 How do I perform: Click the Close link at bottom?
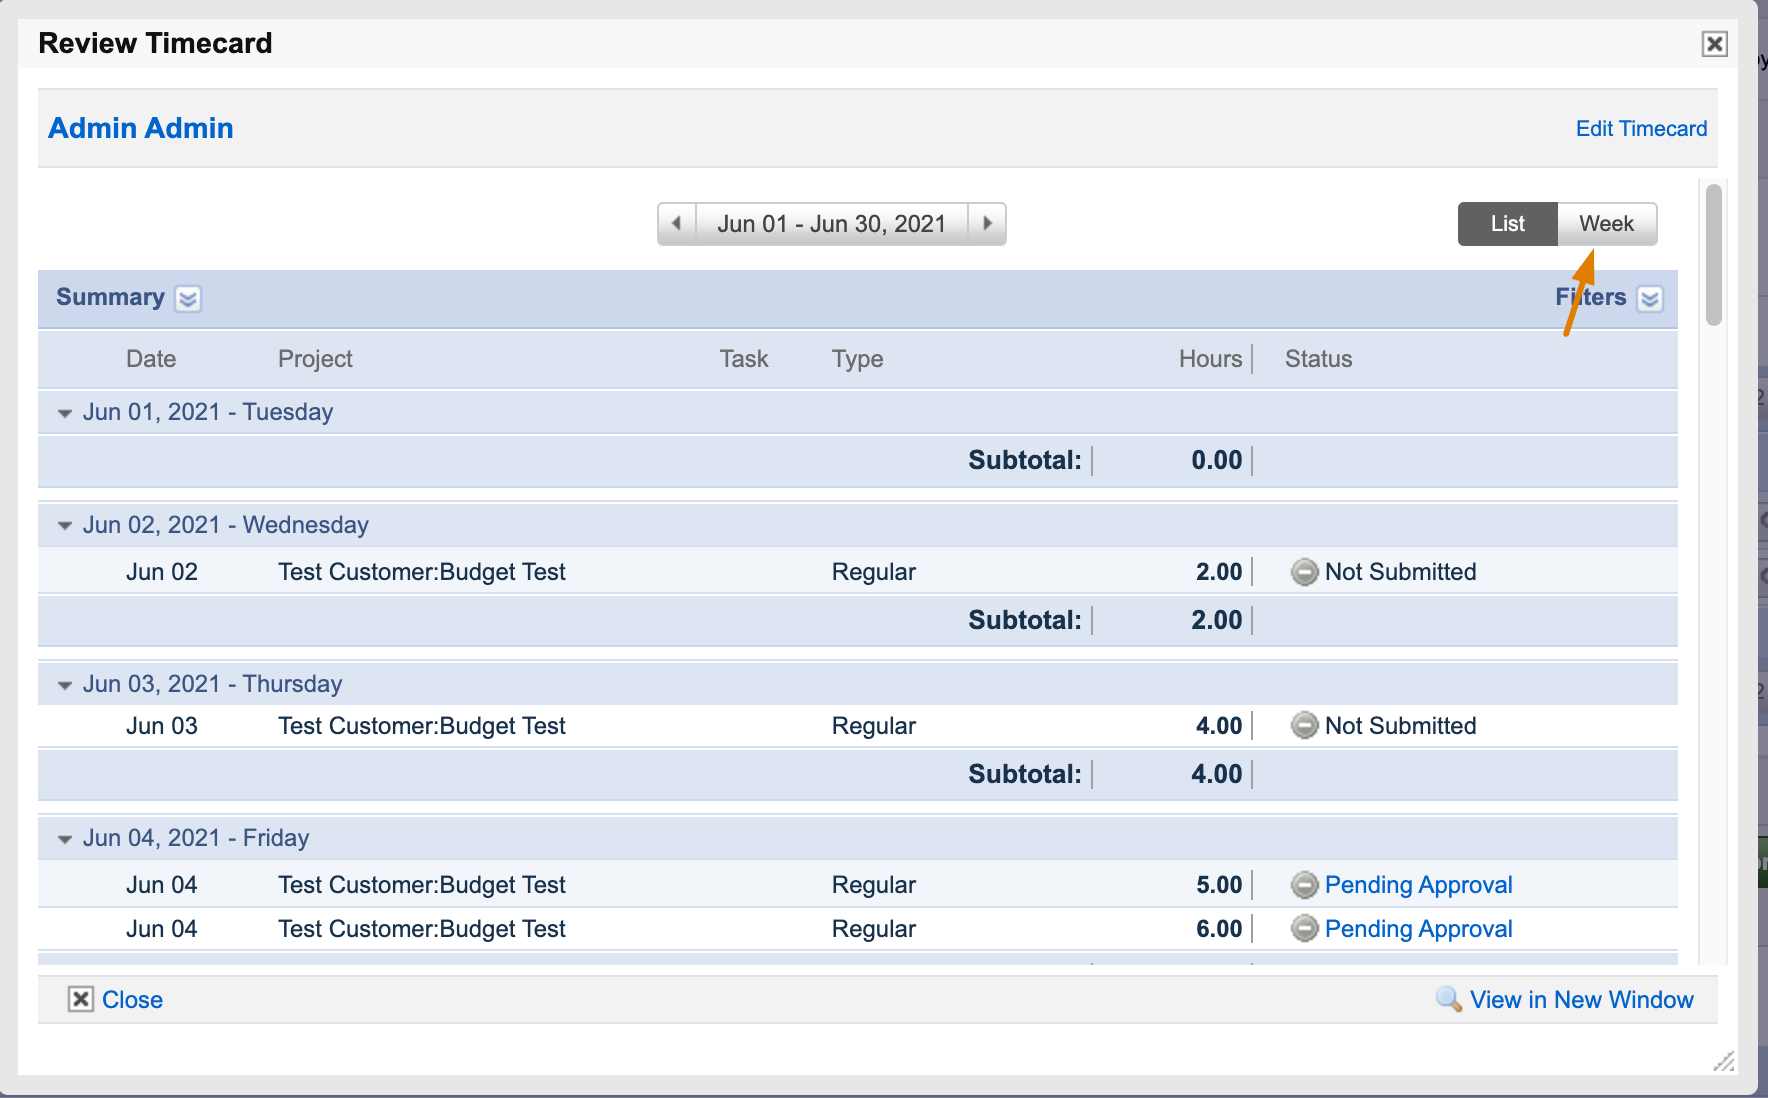(x=132, y=1000)
